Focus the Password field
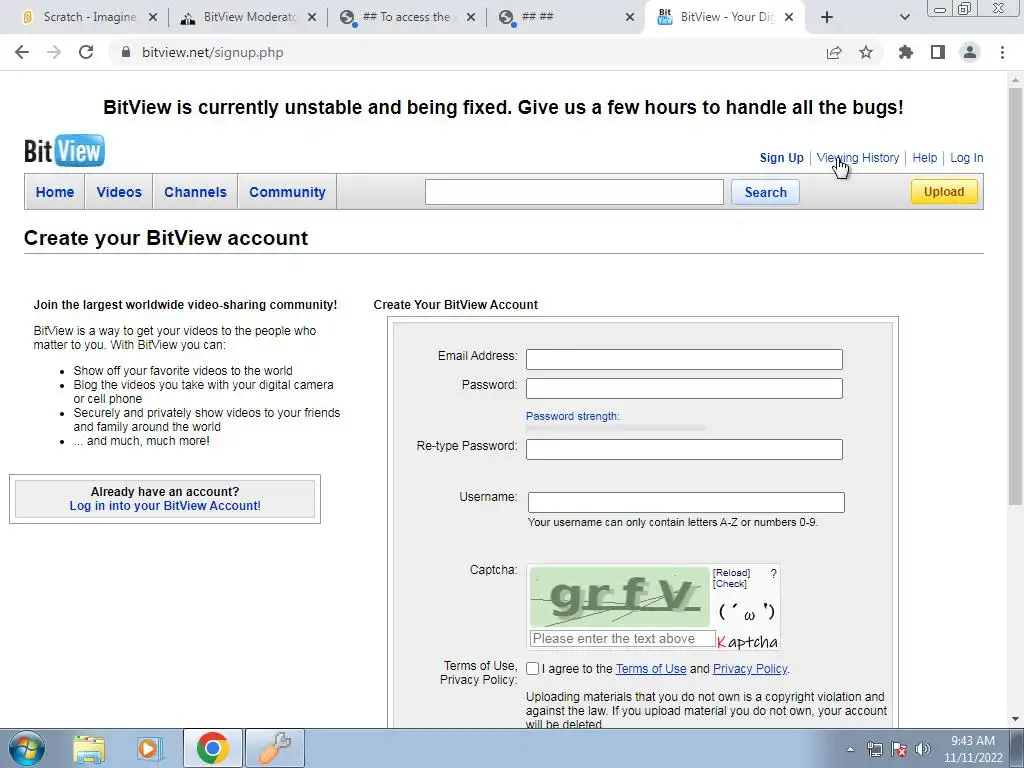The width and height of the screenshot is (1024, 768). click(684, 389)
